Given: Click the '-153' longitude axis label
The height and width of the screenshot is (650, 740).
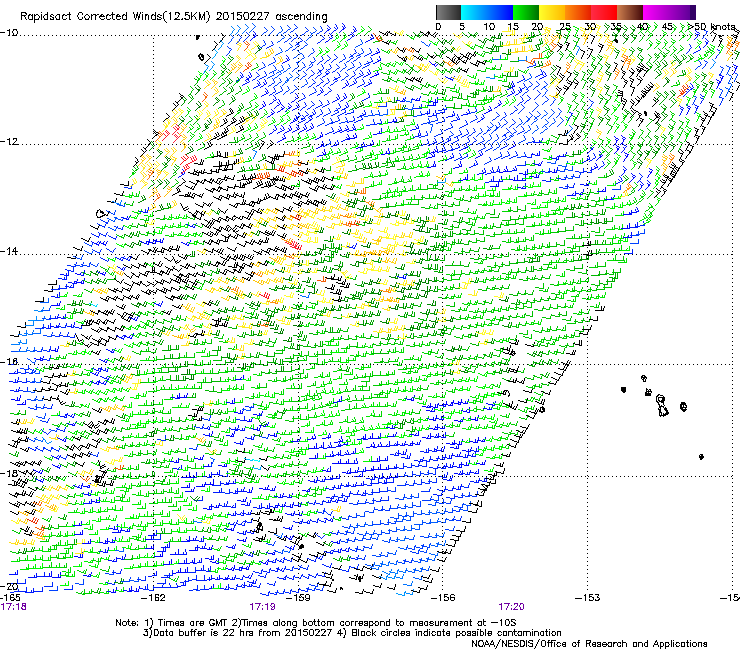Looking at the screenshot, I should click(x=588, y=598).
